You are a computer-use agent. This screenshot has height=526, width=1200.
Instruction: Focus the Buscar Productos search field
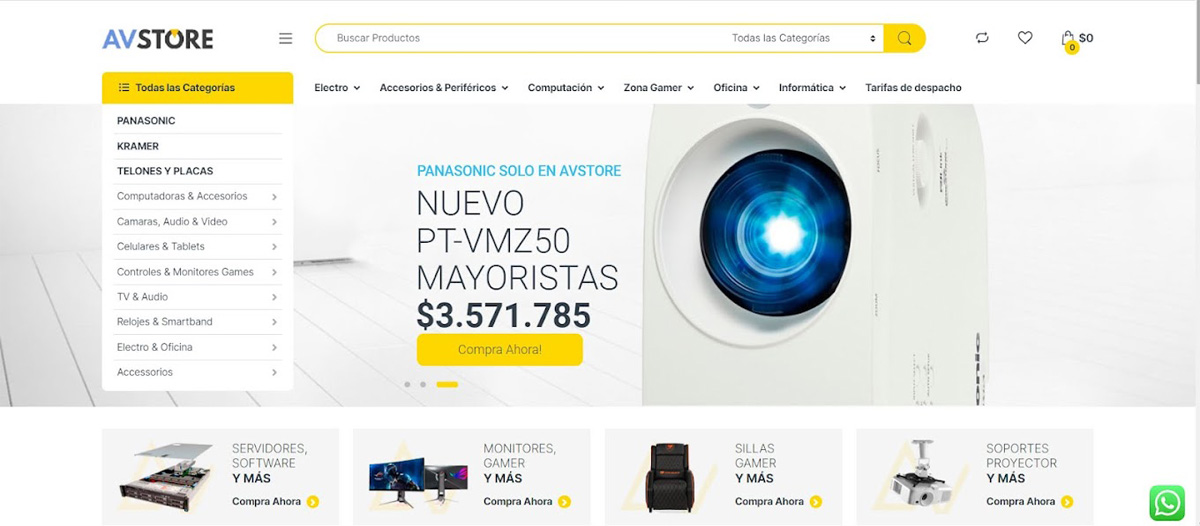520,38
